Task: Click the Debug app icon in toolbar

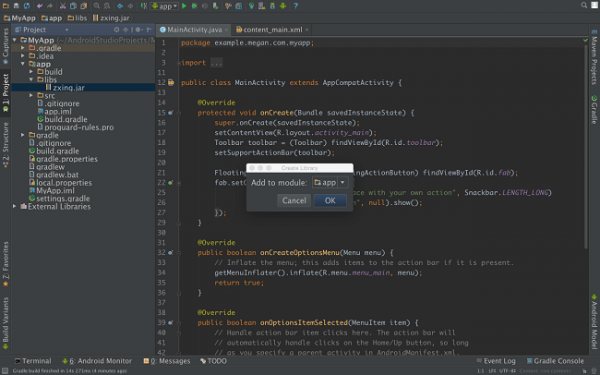Action: pos(194,6)
